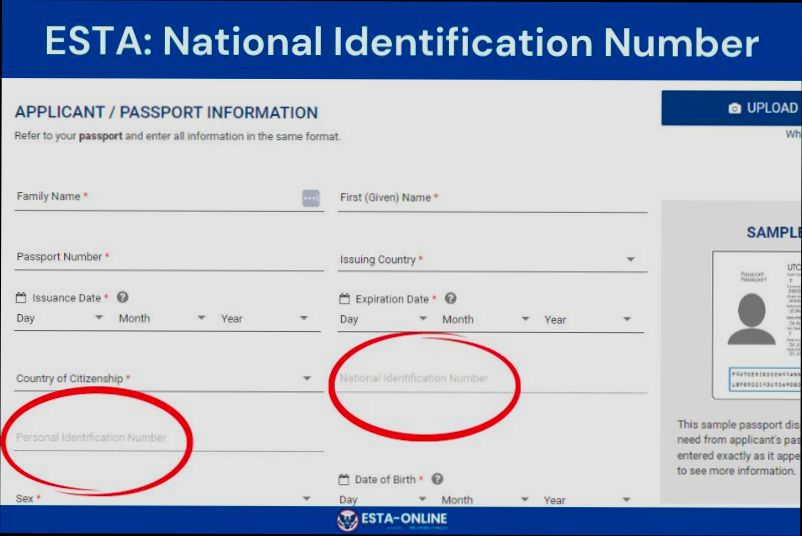The width and height of the screenshot is (802, 536).
Task: Click the Date of Birth calendar icon
Action: pyautogui.click(x=344, y=480)
